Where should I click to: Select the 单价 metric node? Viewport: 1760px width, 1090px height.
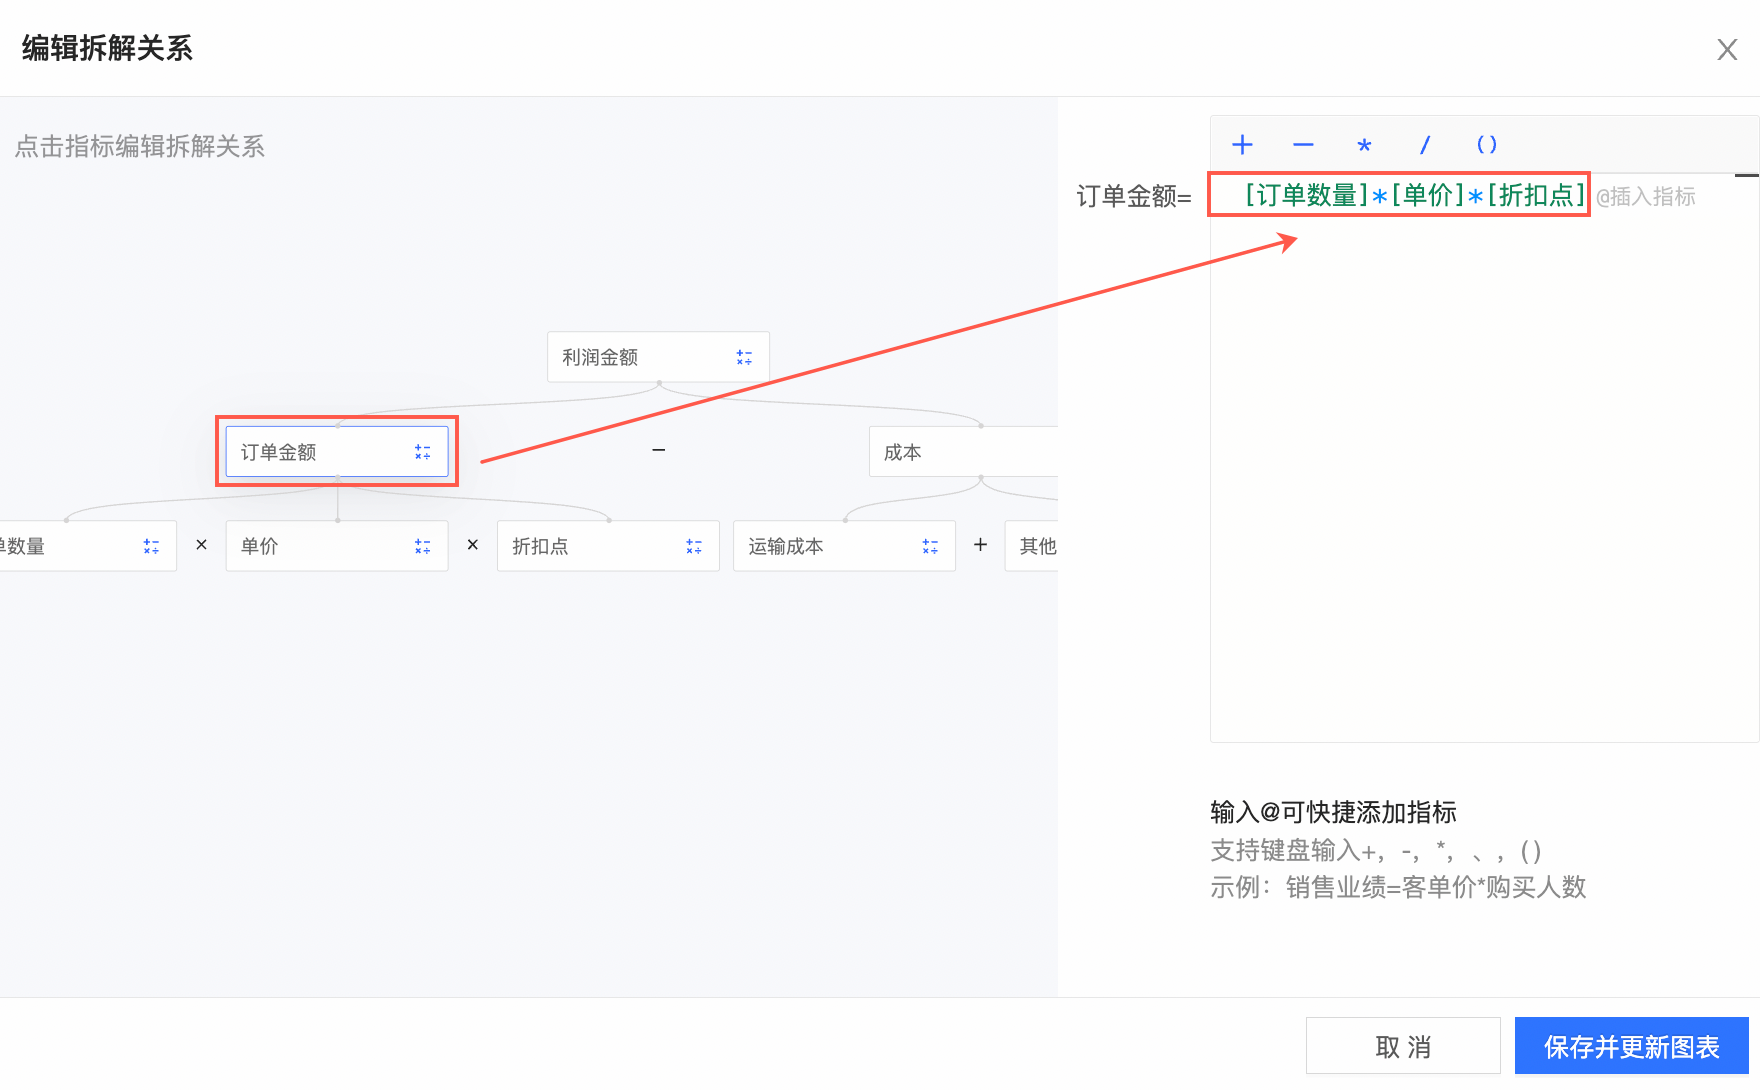(x=310, y=546)
